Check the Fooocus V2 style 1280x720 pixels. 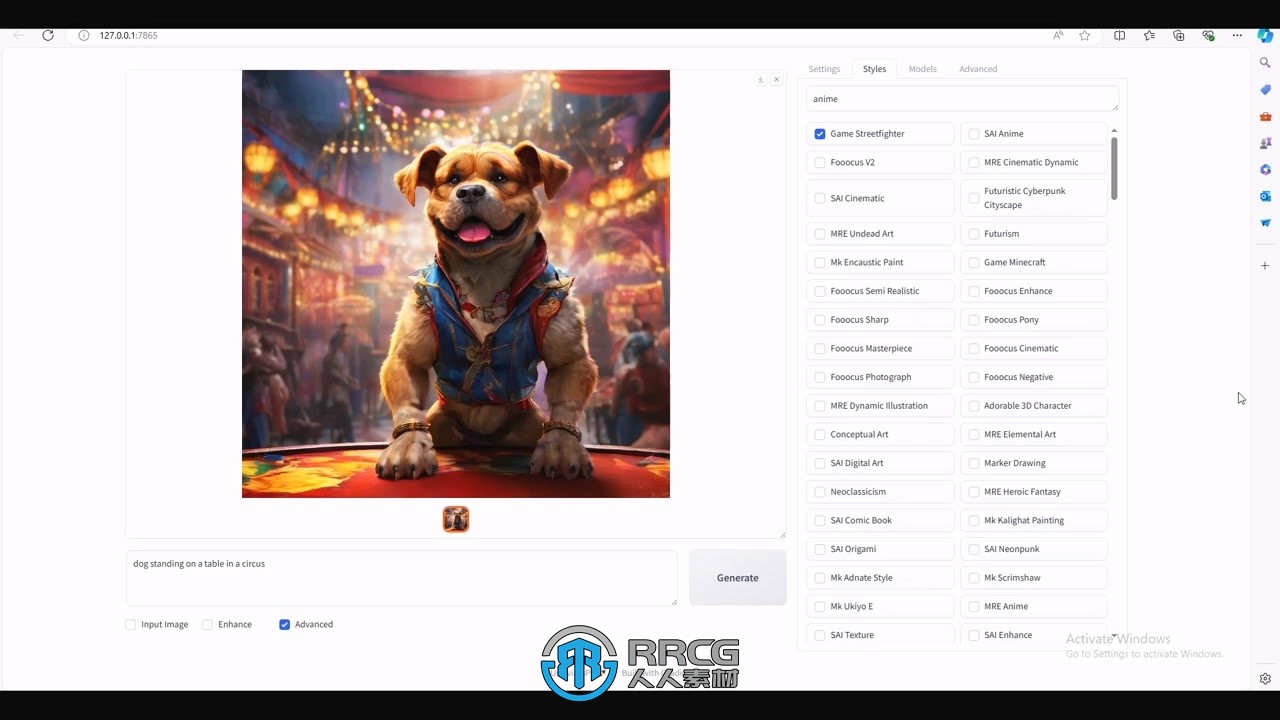(x=820, y=162)
